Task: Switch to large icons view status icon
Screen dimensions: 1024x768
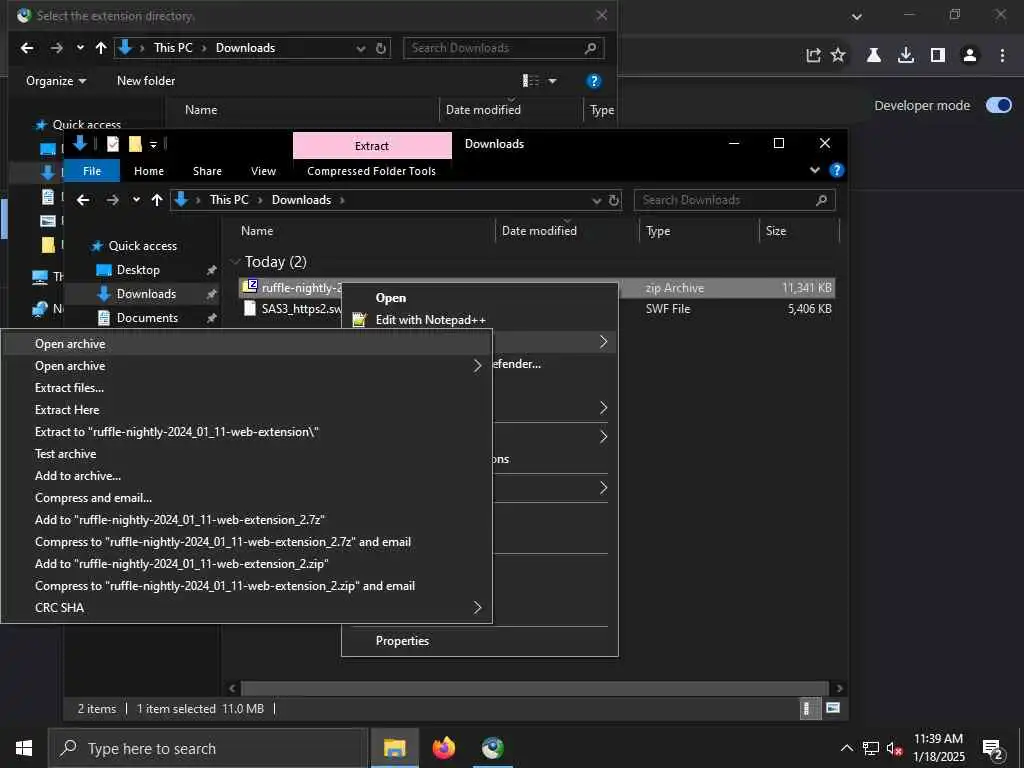Action: [833, 709]
